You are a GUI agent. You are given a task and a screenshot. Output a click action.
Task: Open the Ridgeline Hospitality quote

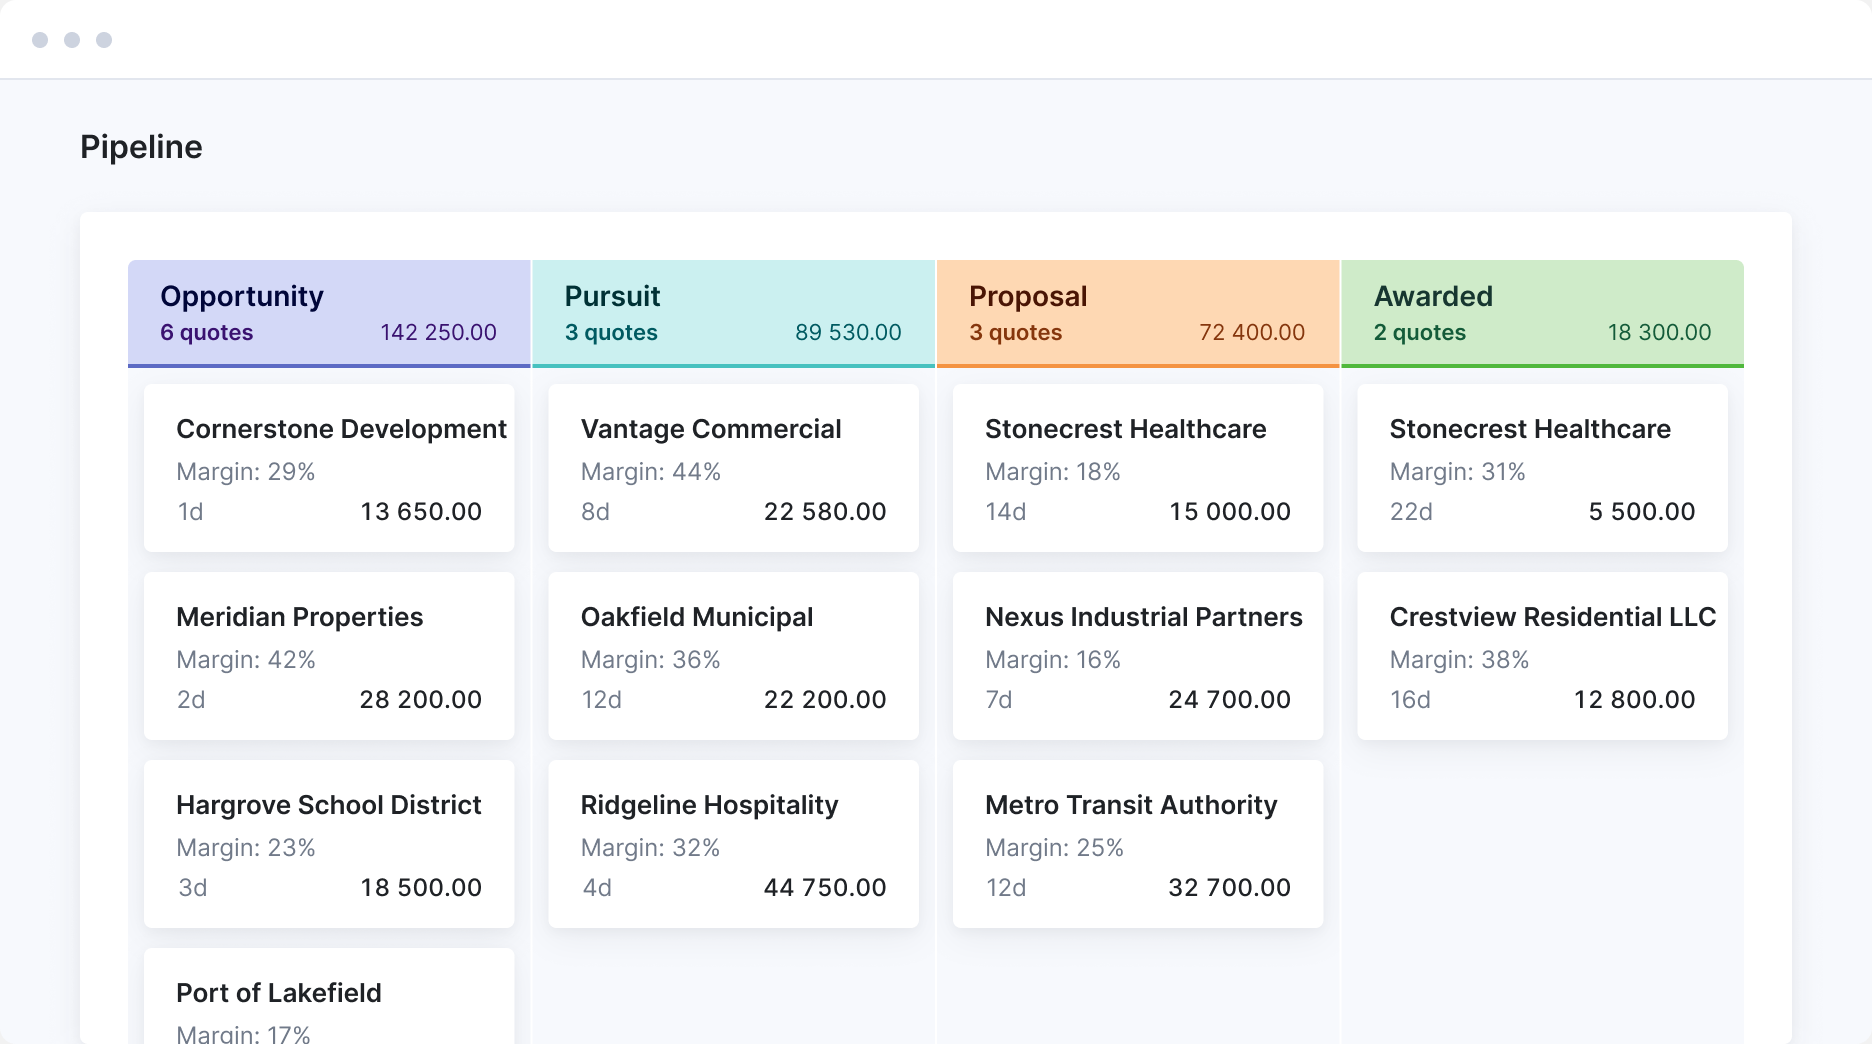pyautogui.click(x=733, y=844)
